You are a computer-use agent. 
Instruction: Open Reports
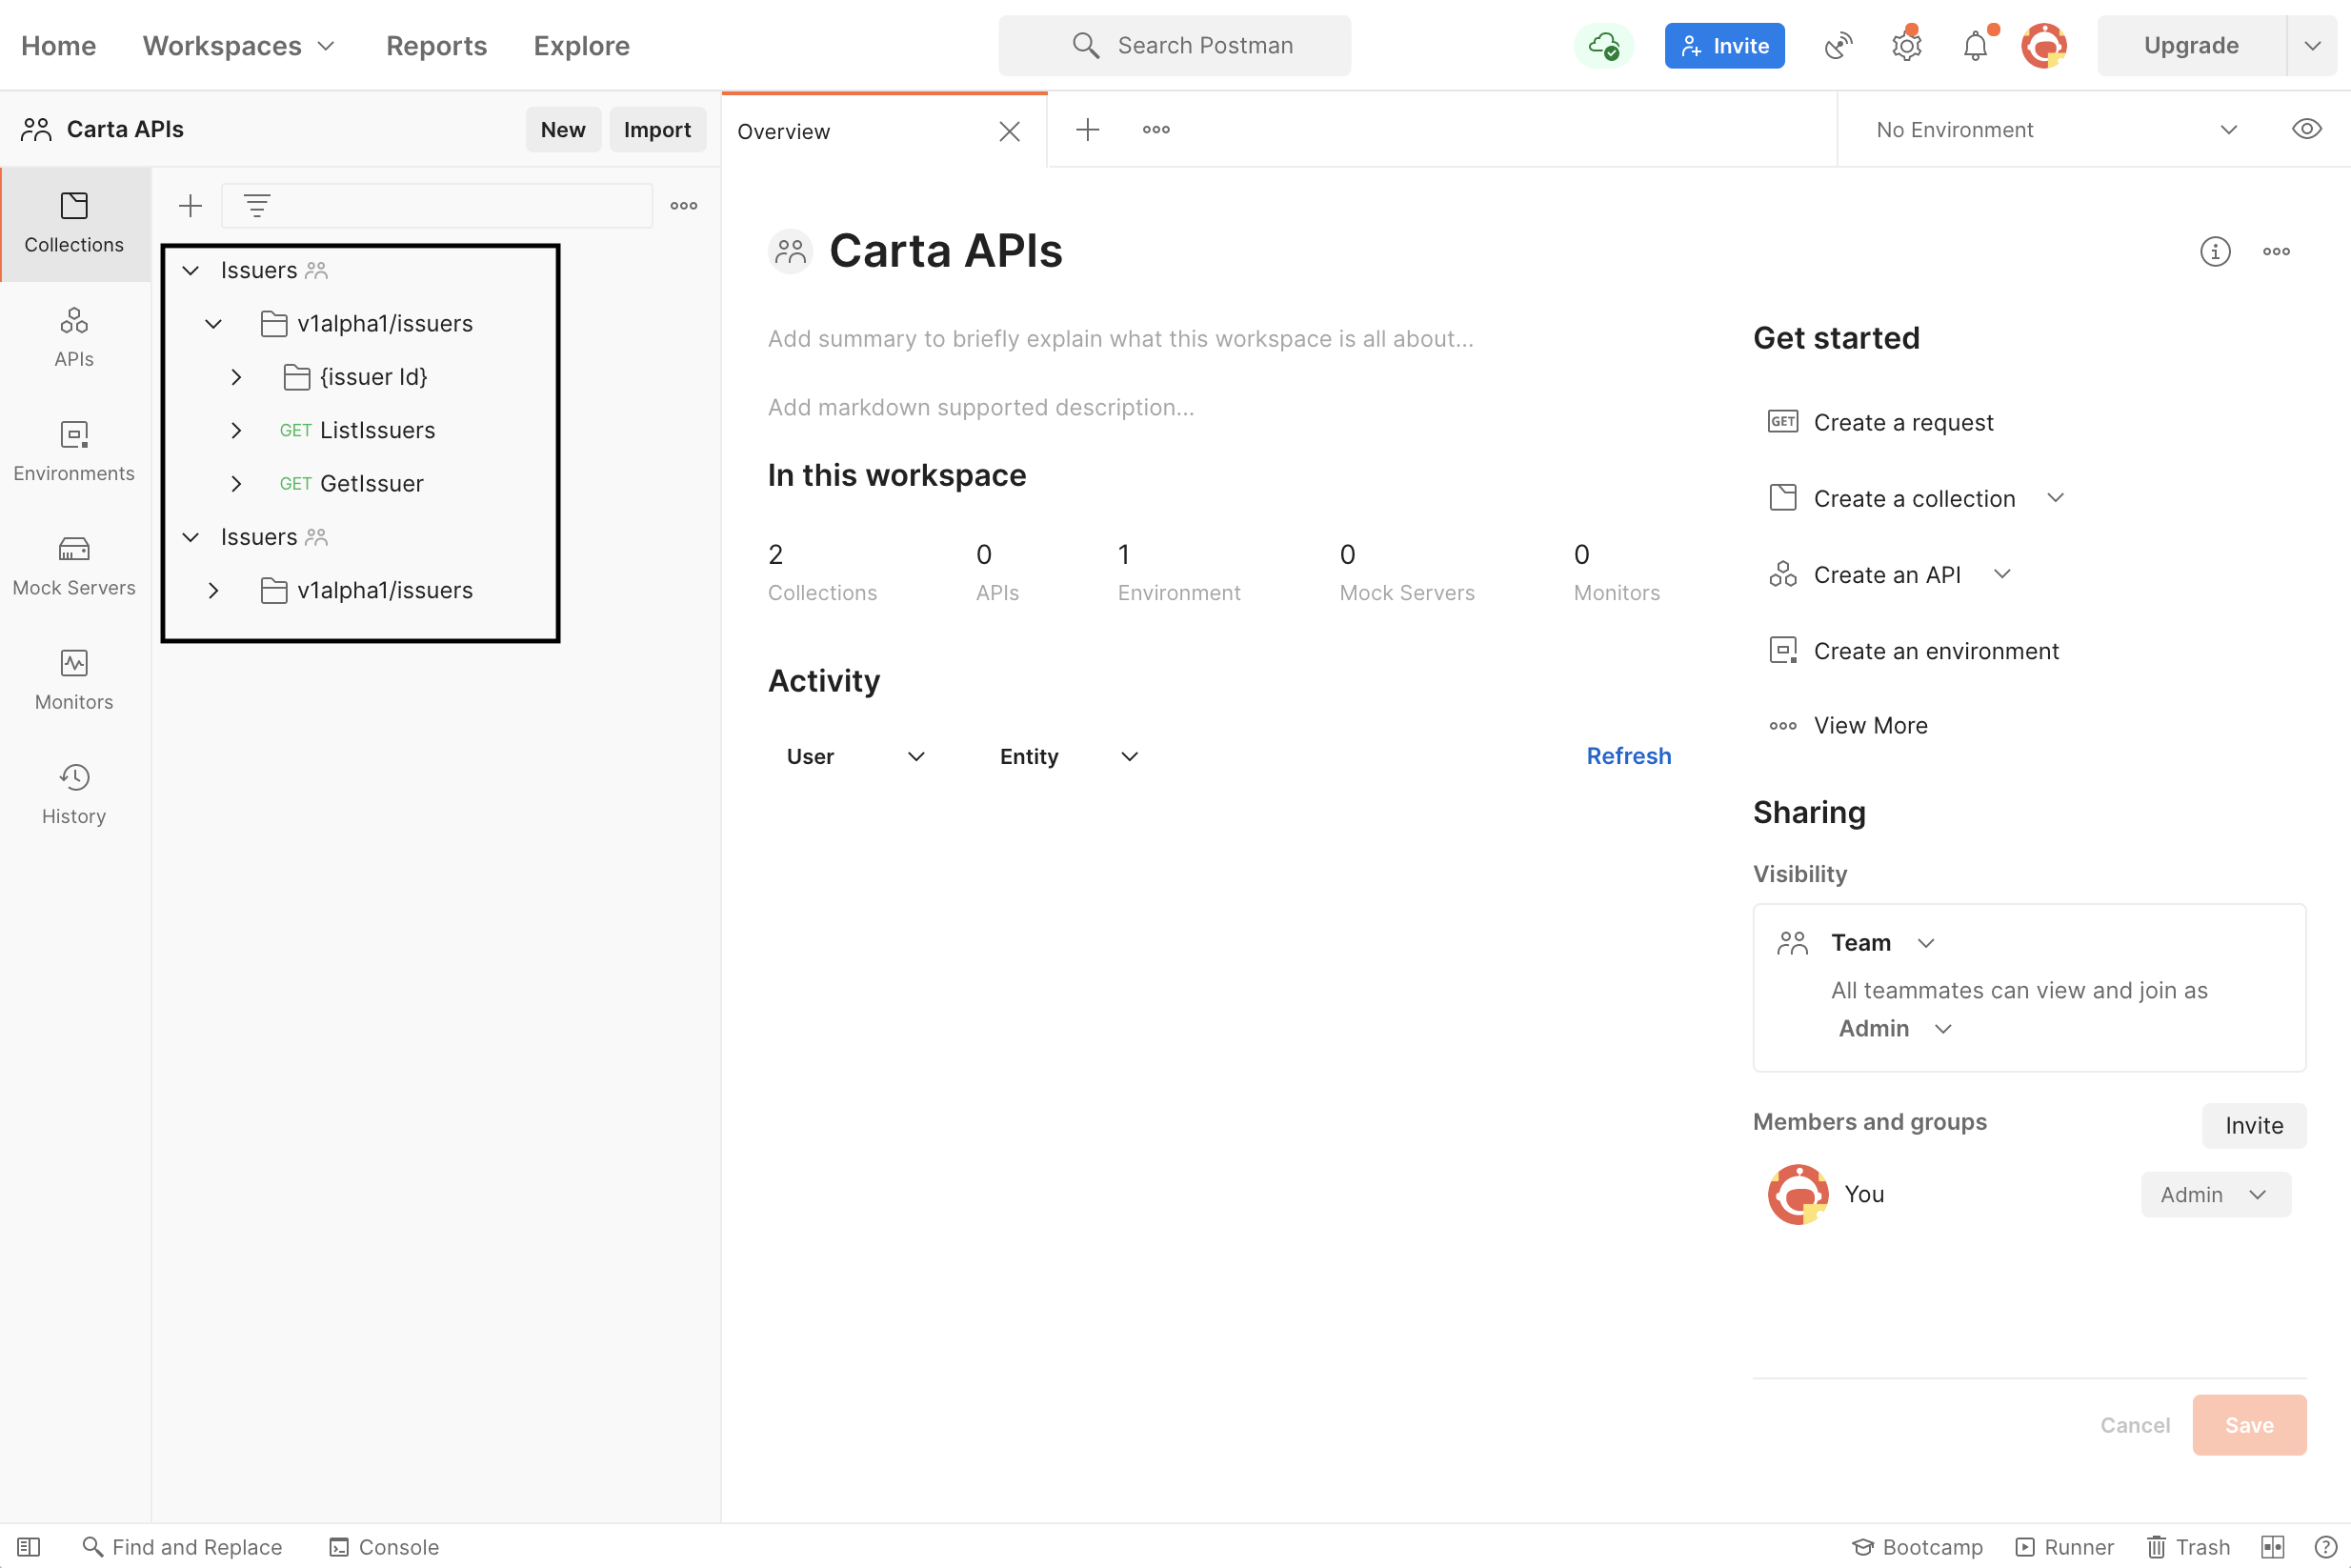pos(436,46)
